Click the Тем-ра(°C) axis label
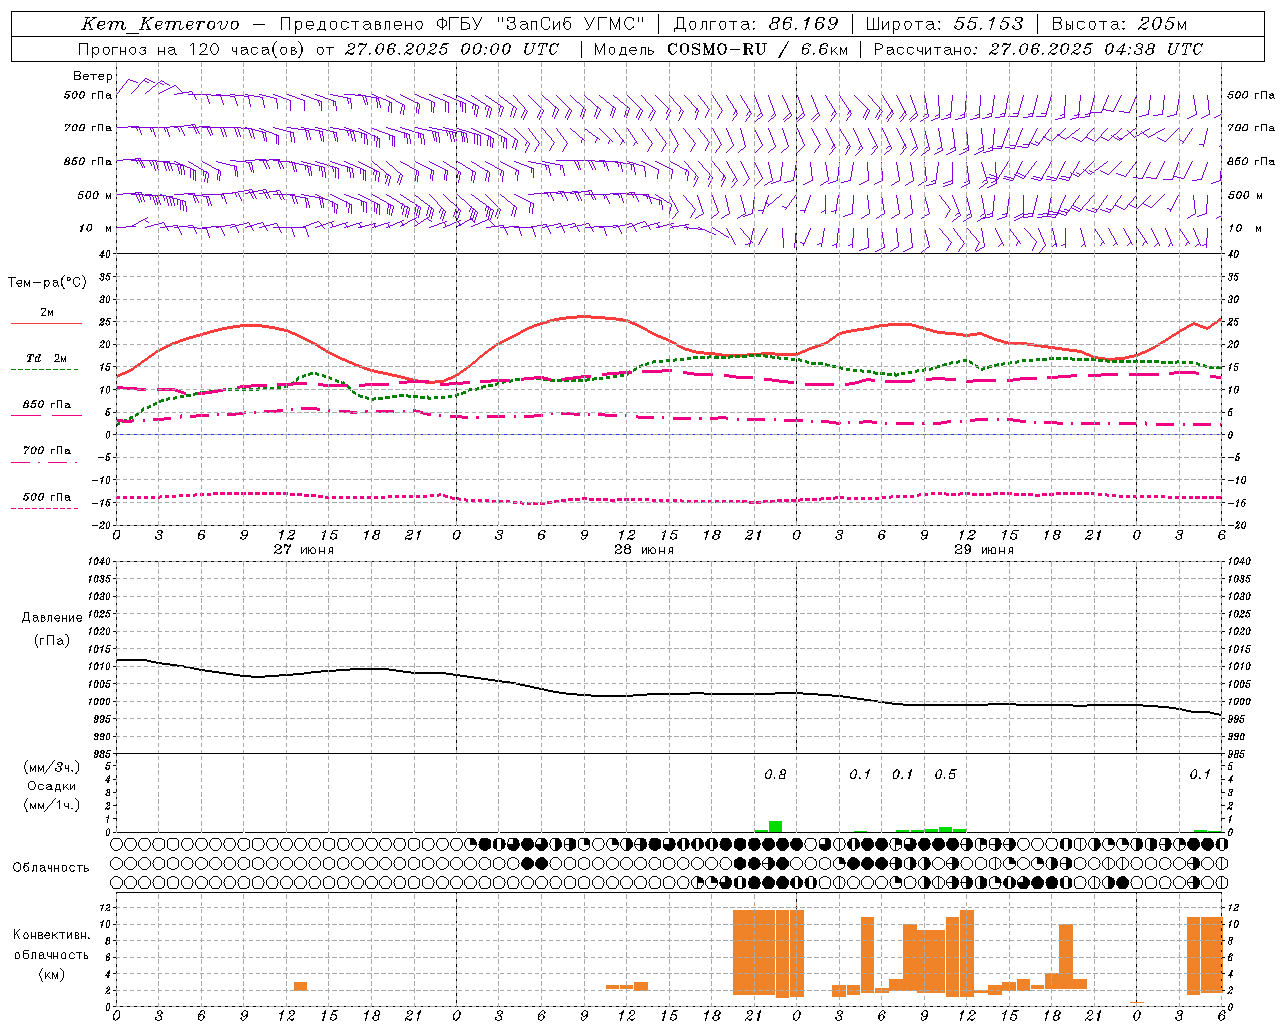 pos(47,283)
